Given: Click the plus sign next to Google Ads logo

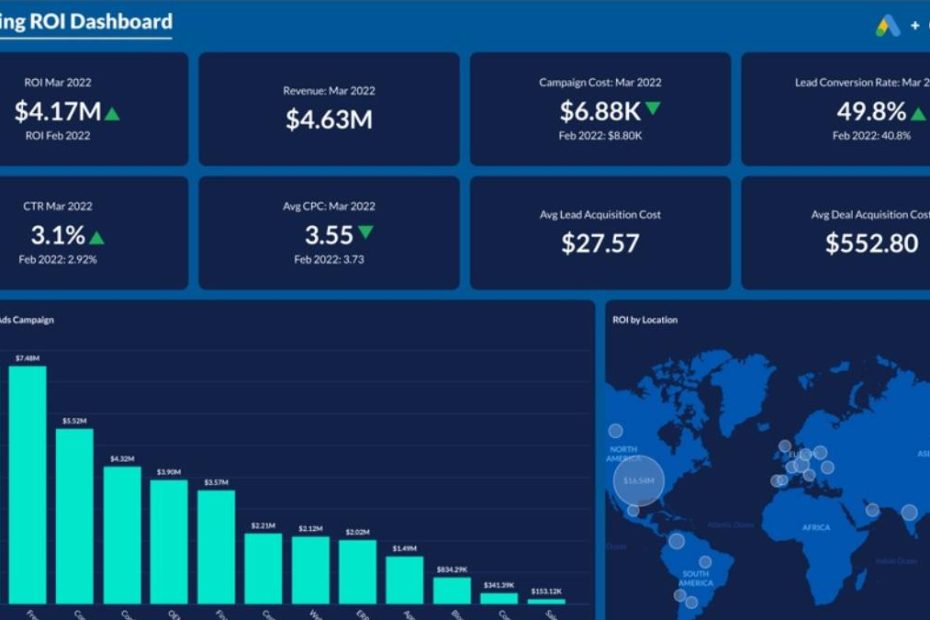Looking at the screenshot, I should [914, 27].
